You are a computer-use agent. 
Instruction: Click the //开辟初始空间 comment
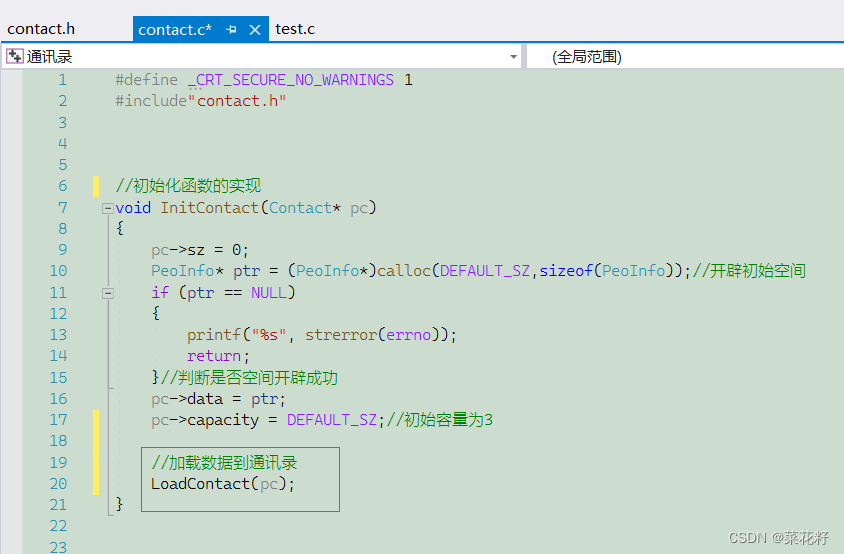coord(749,270)
